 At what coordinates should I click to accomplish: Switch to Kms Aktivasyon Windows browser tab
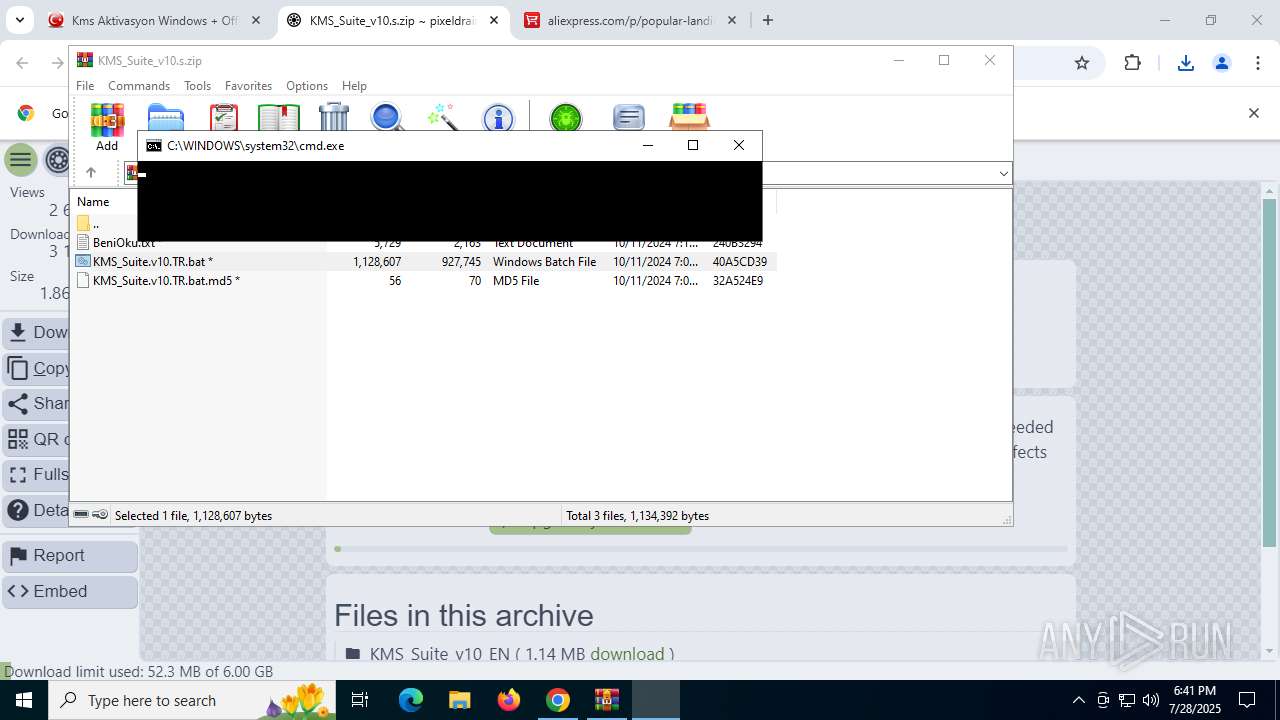[154, 20]
